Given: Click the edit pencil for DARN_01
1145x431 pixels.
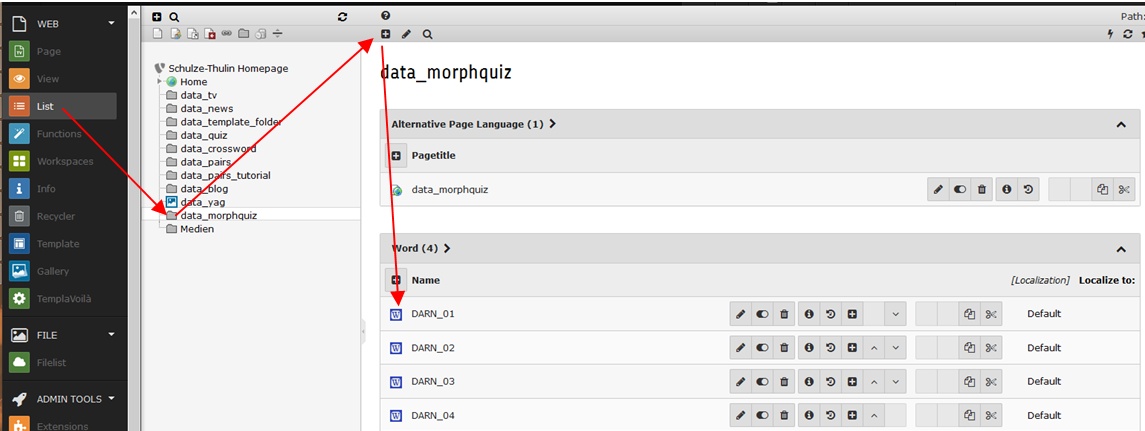Looking at the screenshot, I should pos(740,314).
